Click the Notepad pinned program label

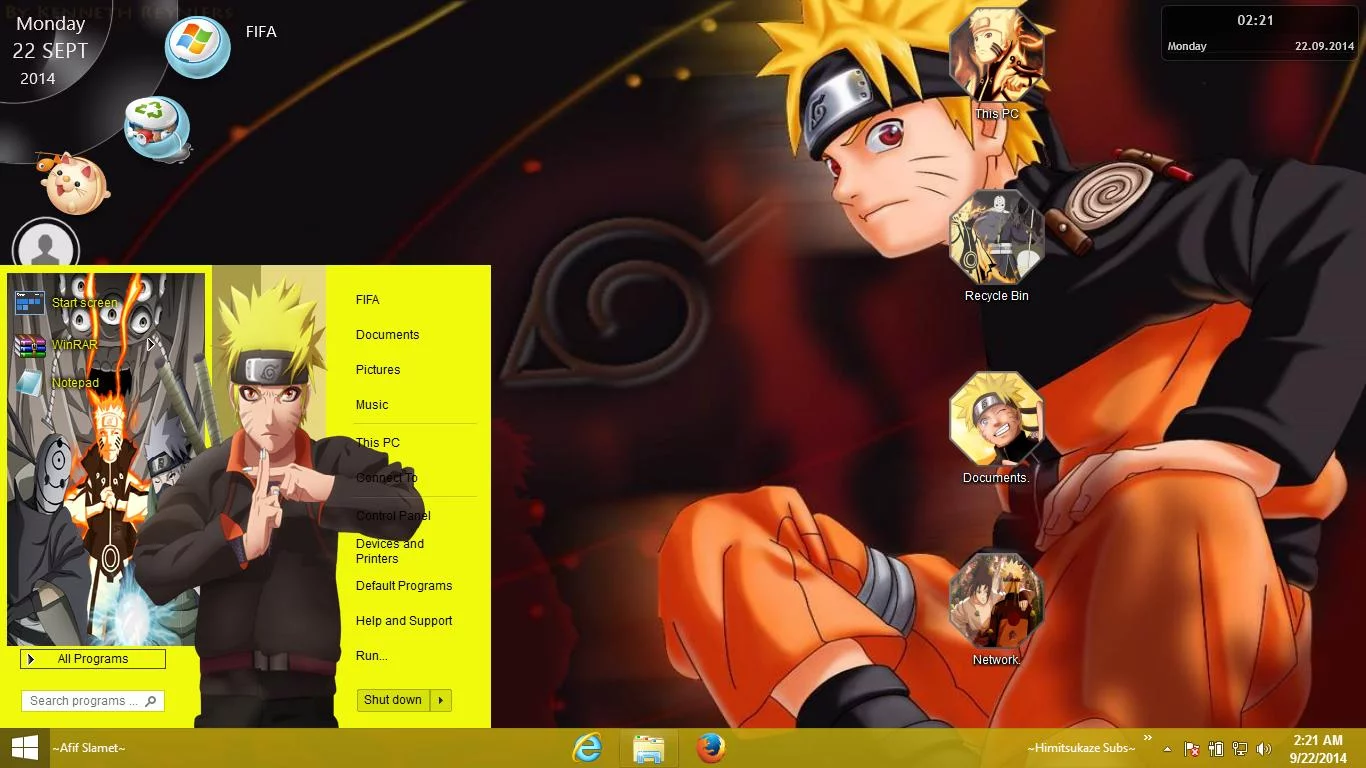click(x=75, y=383)
